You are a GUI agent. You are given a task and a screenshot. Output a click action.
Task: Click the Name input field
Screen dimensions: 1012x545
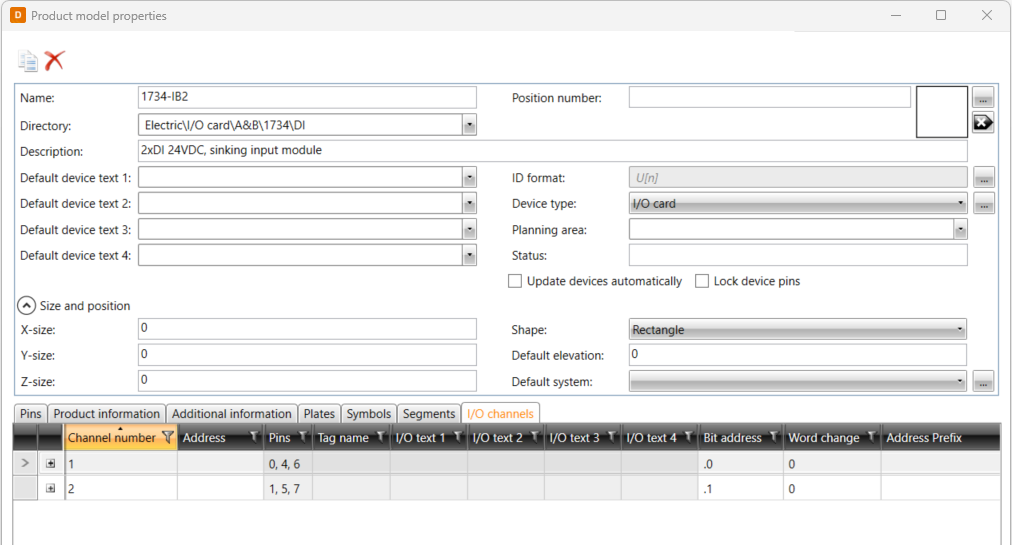tap(307, 97)
